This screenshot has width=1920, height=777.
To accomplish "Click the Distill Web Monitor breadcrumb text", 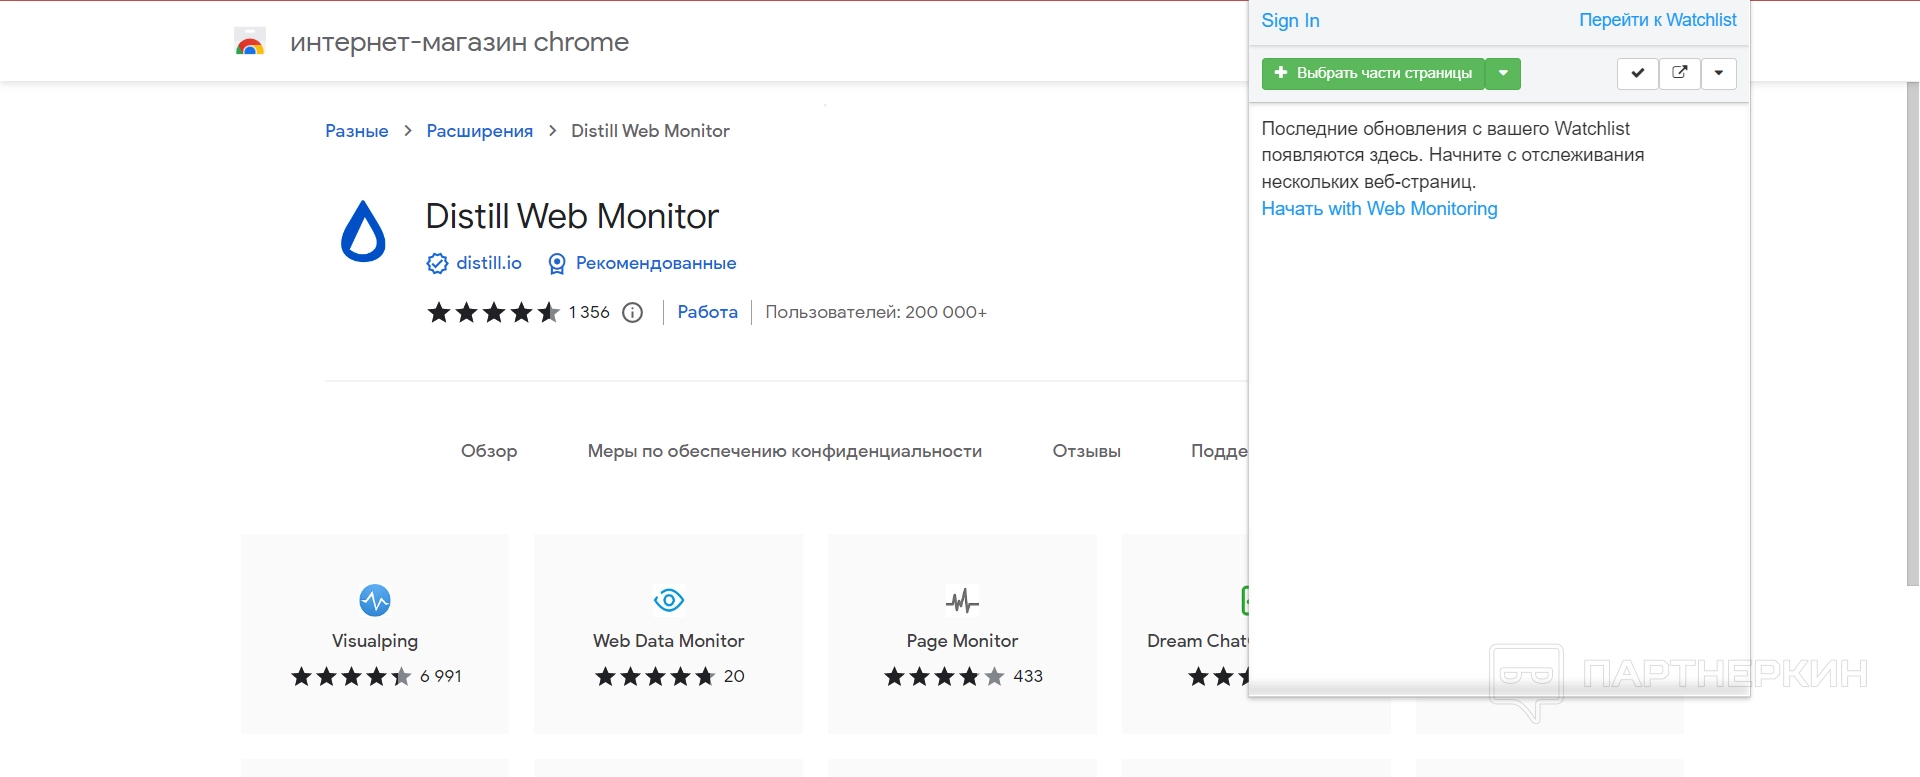I will pyautogui.click(x=650, y=131).
